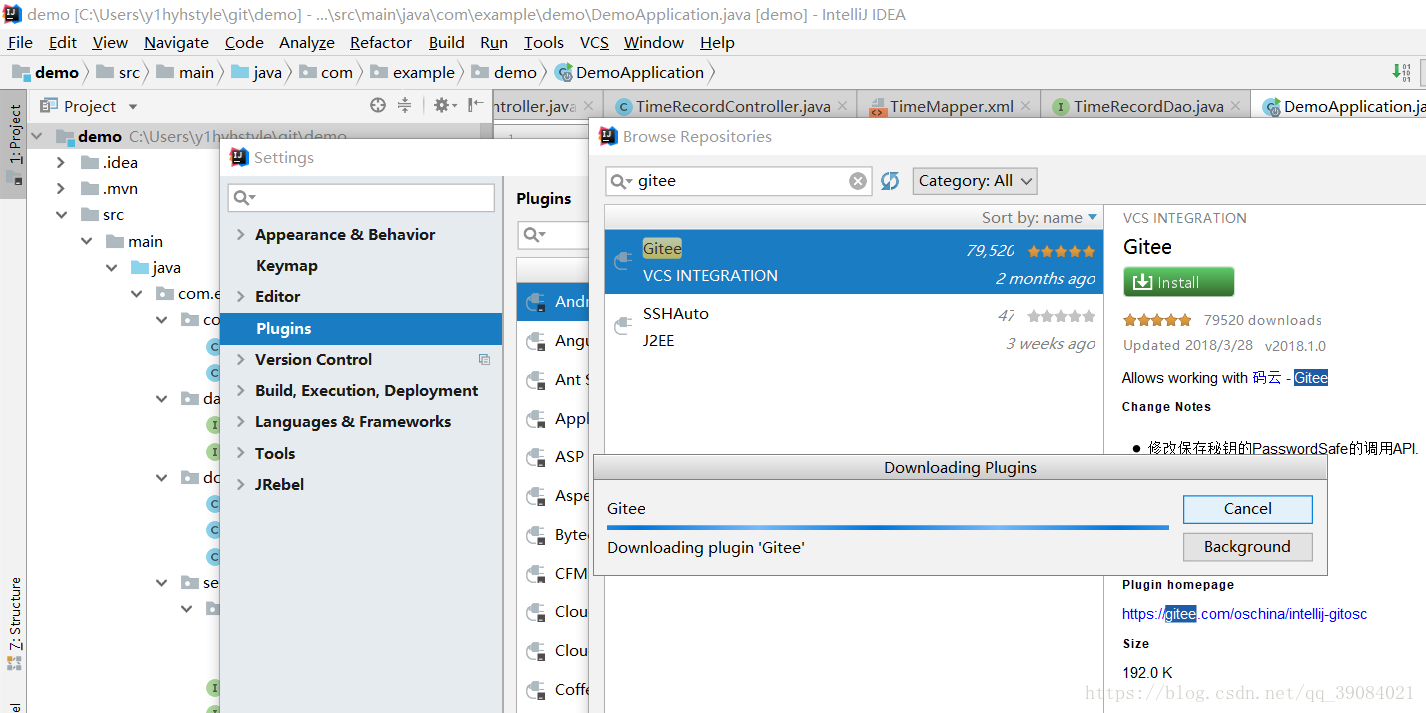Send download to Background
Viewport: 1426px width, 713px height.
coord(1247,547)
